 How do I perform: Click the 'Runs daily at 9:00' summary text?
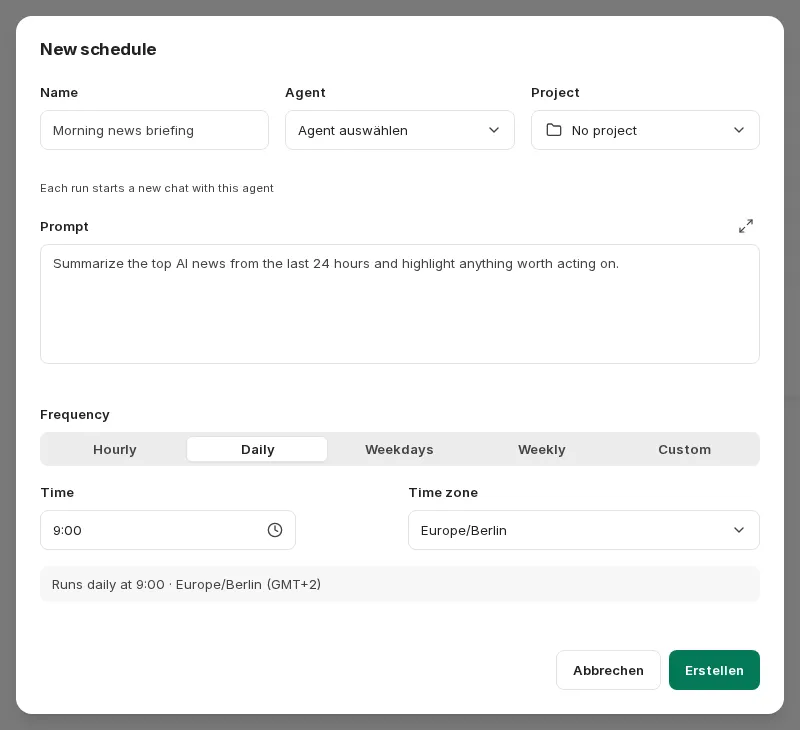[x=186, y=584]
